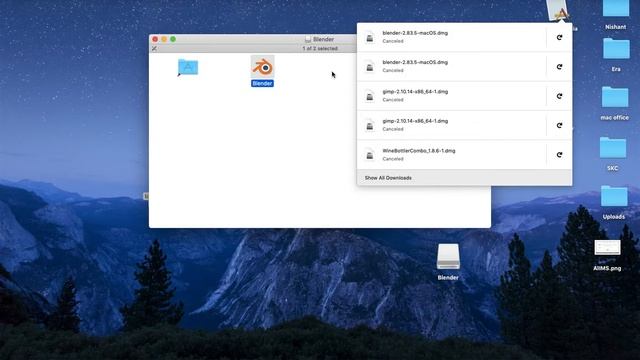
Task: Open the Applications folder alias in Blender window
Action: click(188, 67)
